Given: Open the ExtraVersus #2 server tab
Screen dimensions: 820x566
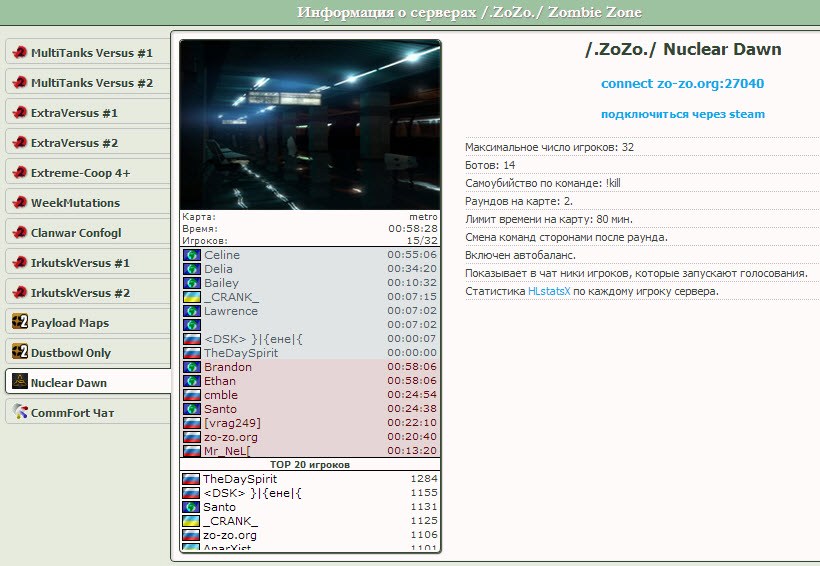Looking at the screenshot, I should (x=74, y=143).
